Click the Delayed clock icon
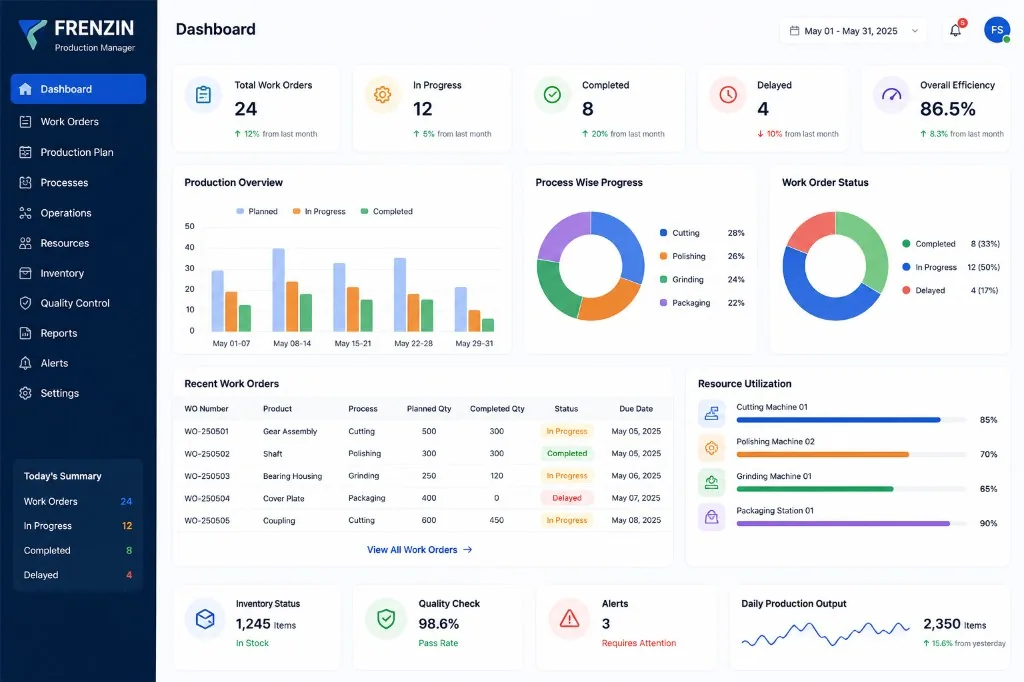The width and height of the screenshot is (1024, 682). (728, 95)
